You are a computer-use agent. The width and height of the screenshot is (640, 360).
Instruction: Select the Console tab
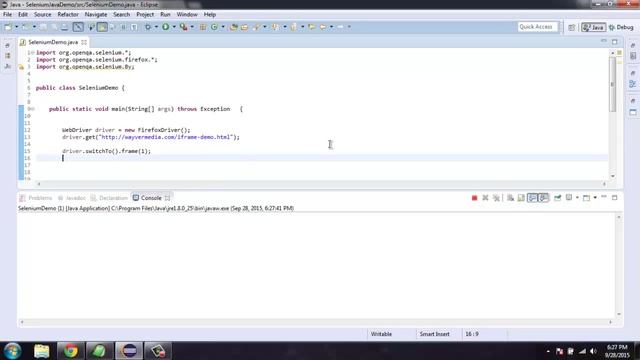151,198
